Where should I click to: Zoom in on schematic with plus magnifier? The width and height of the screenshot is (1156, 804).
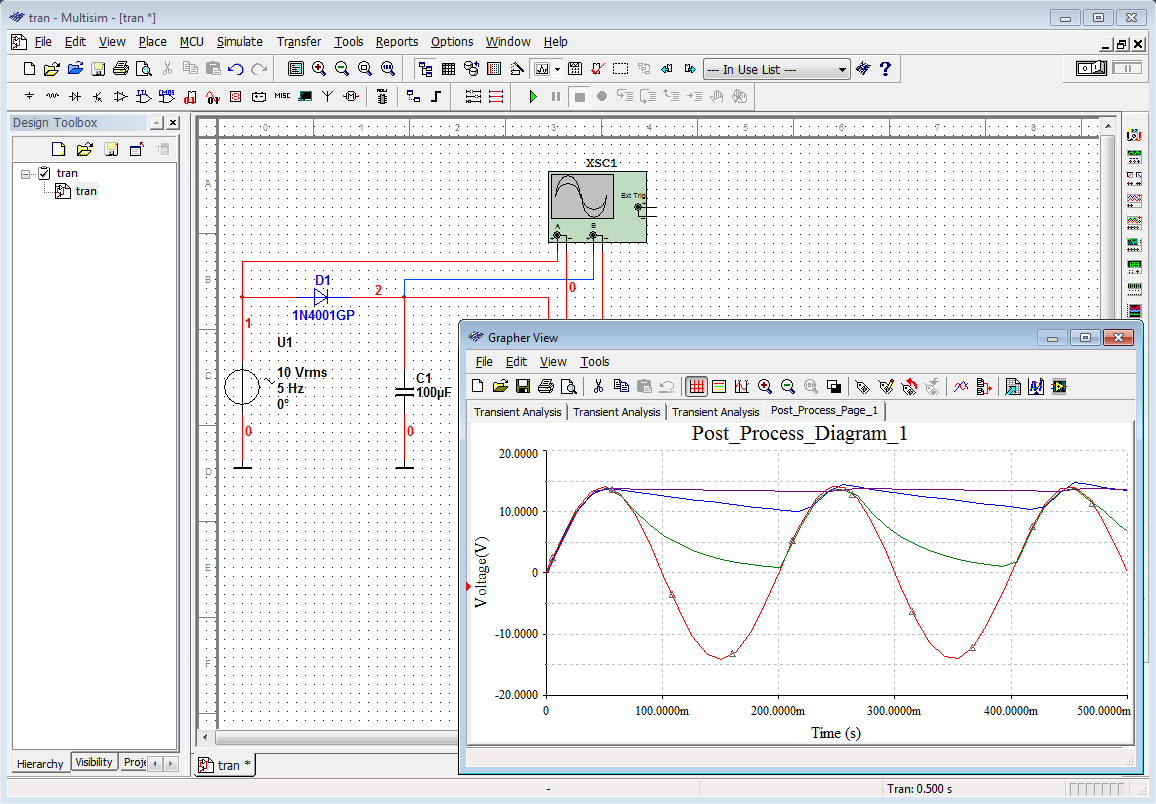point(318,69)
